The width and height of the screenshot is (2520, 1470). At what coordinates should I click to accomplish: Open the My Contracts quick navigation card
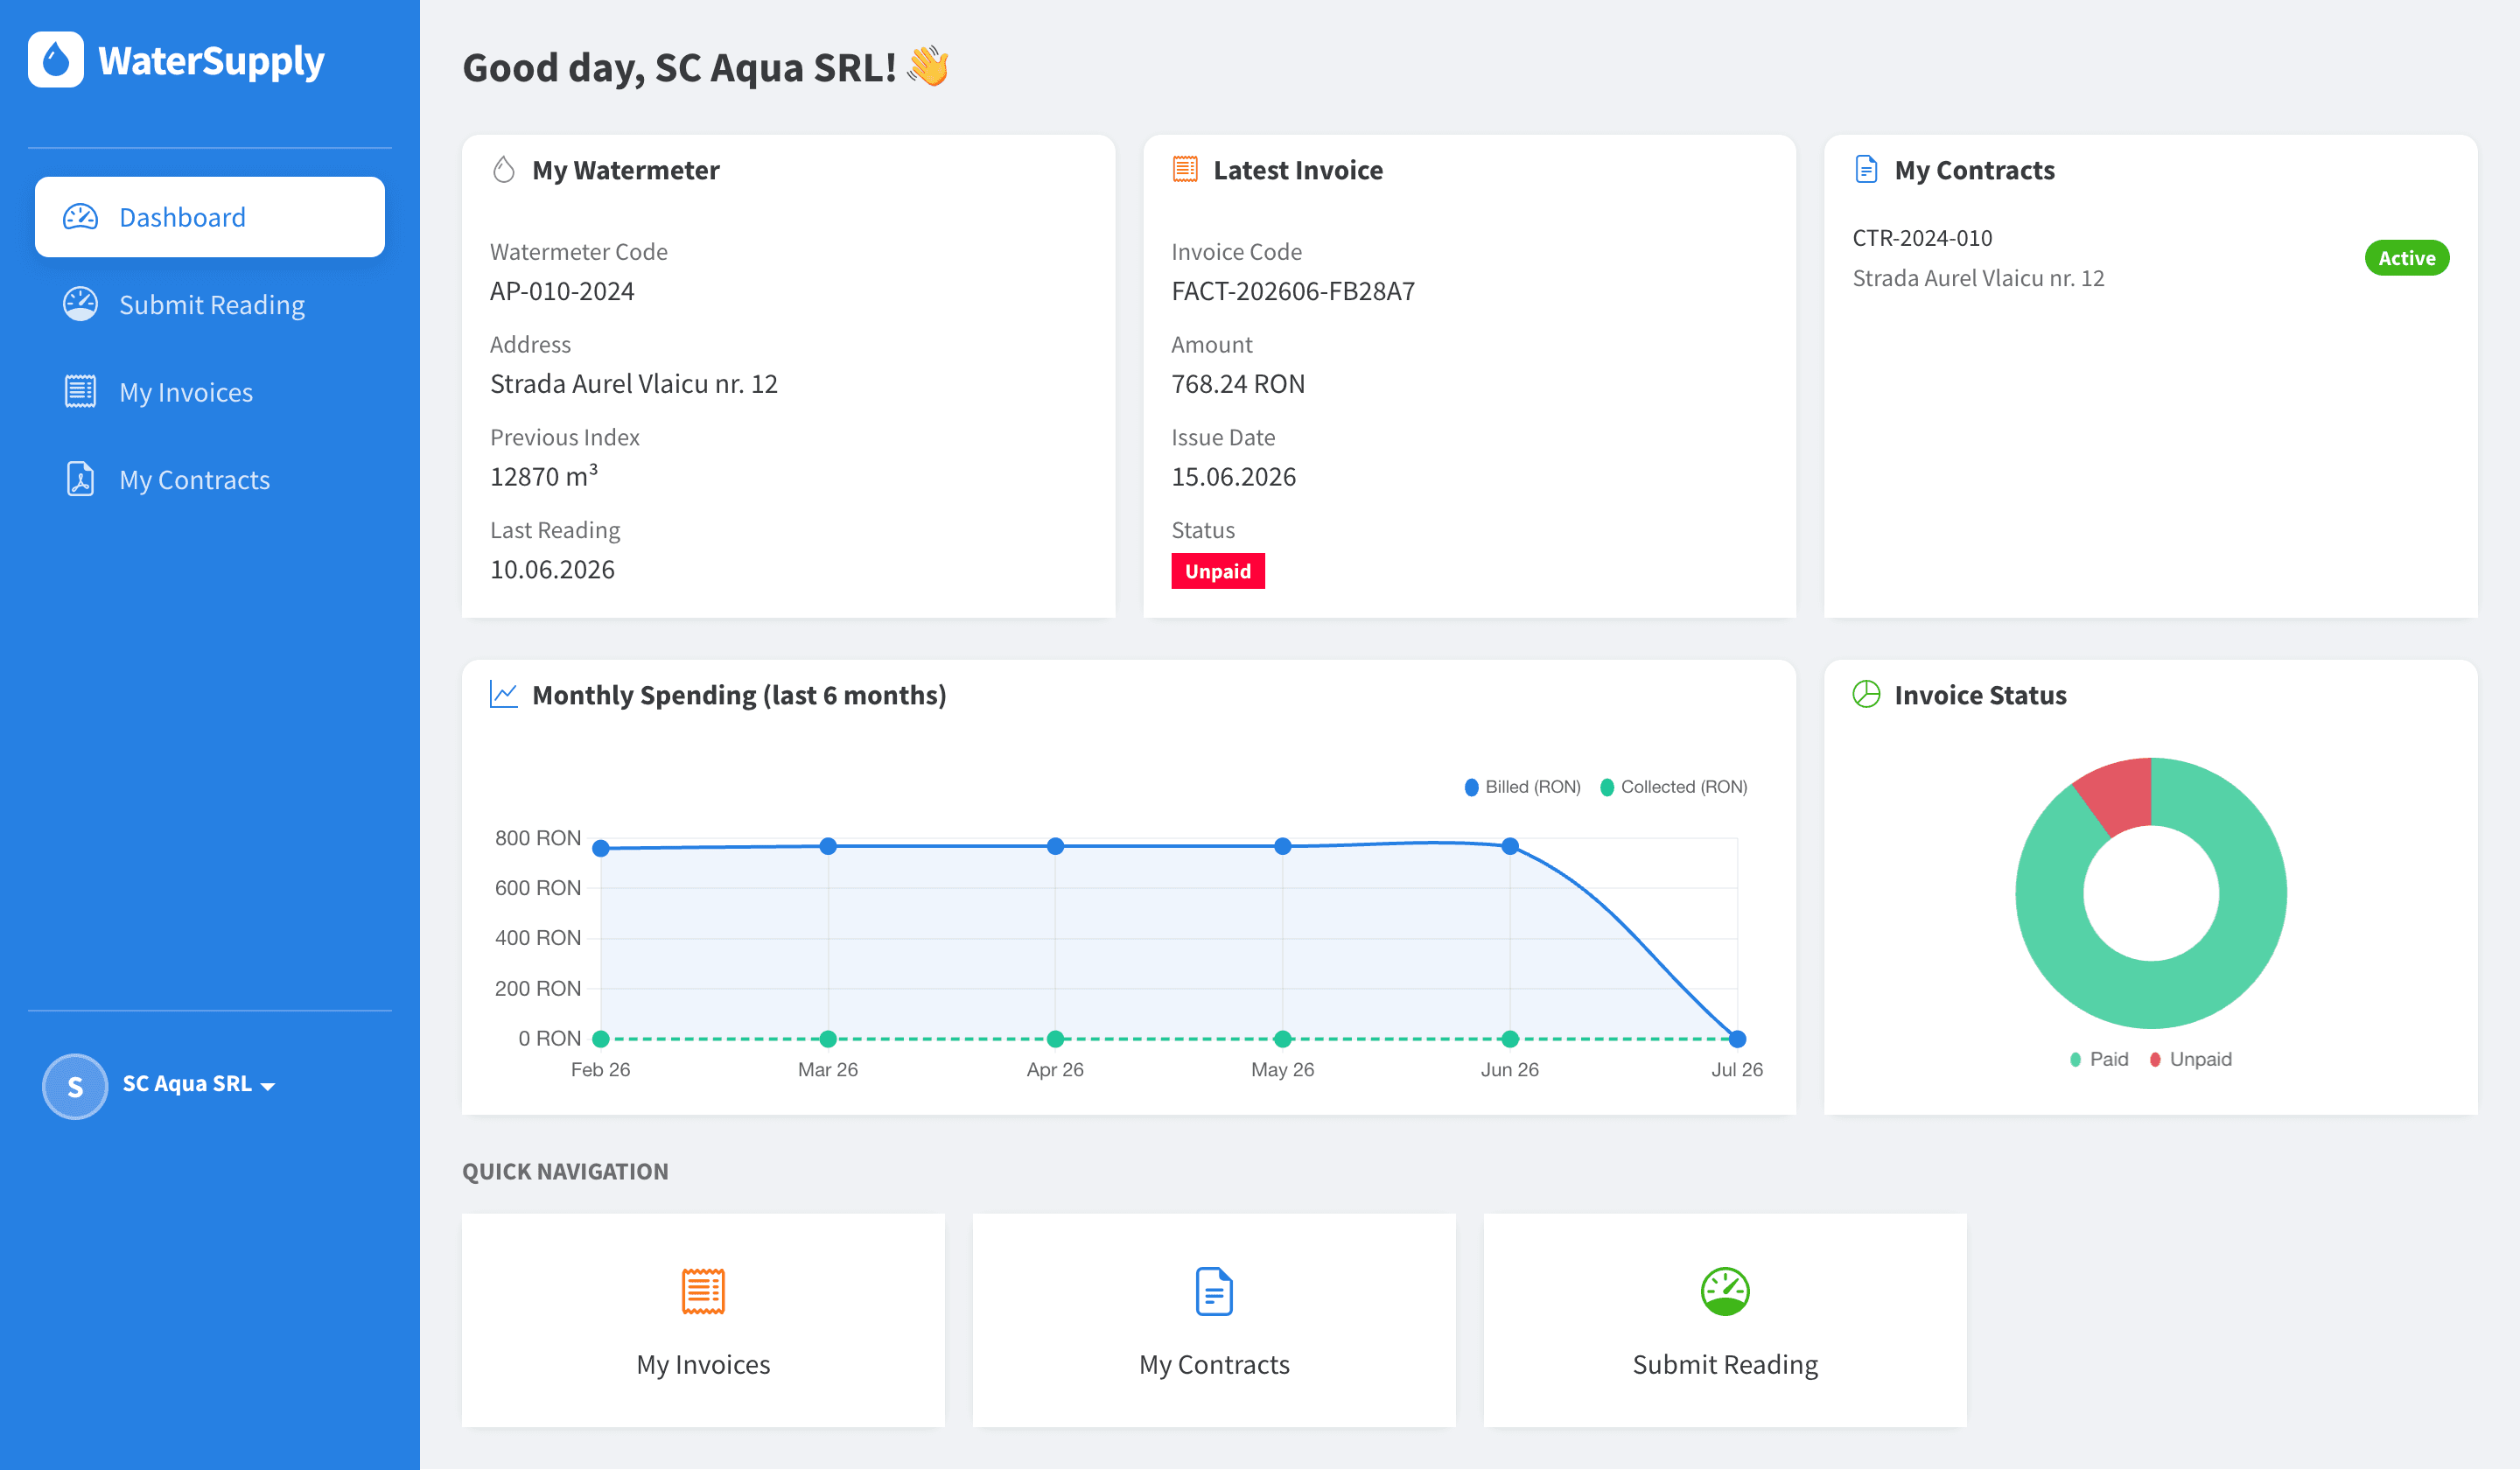(1214, 1320)
